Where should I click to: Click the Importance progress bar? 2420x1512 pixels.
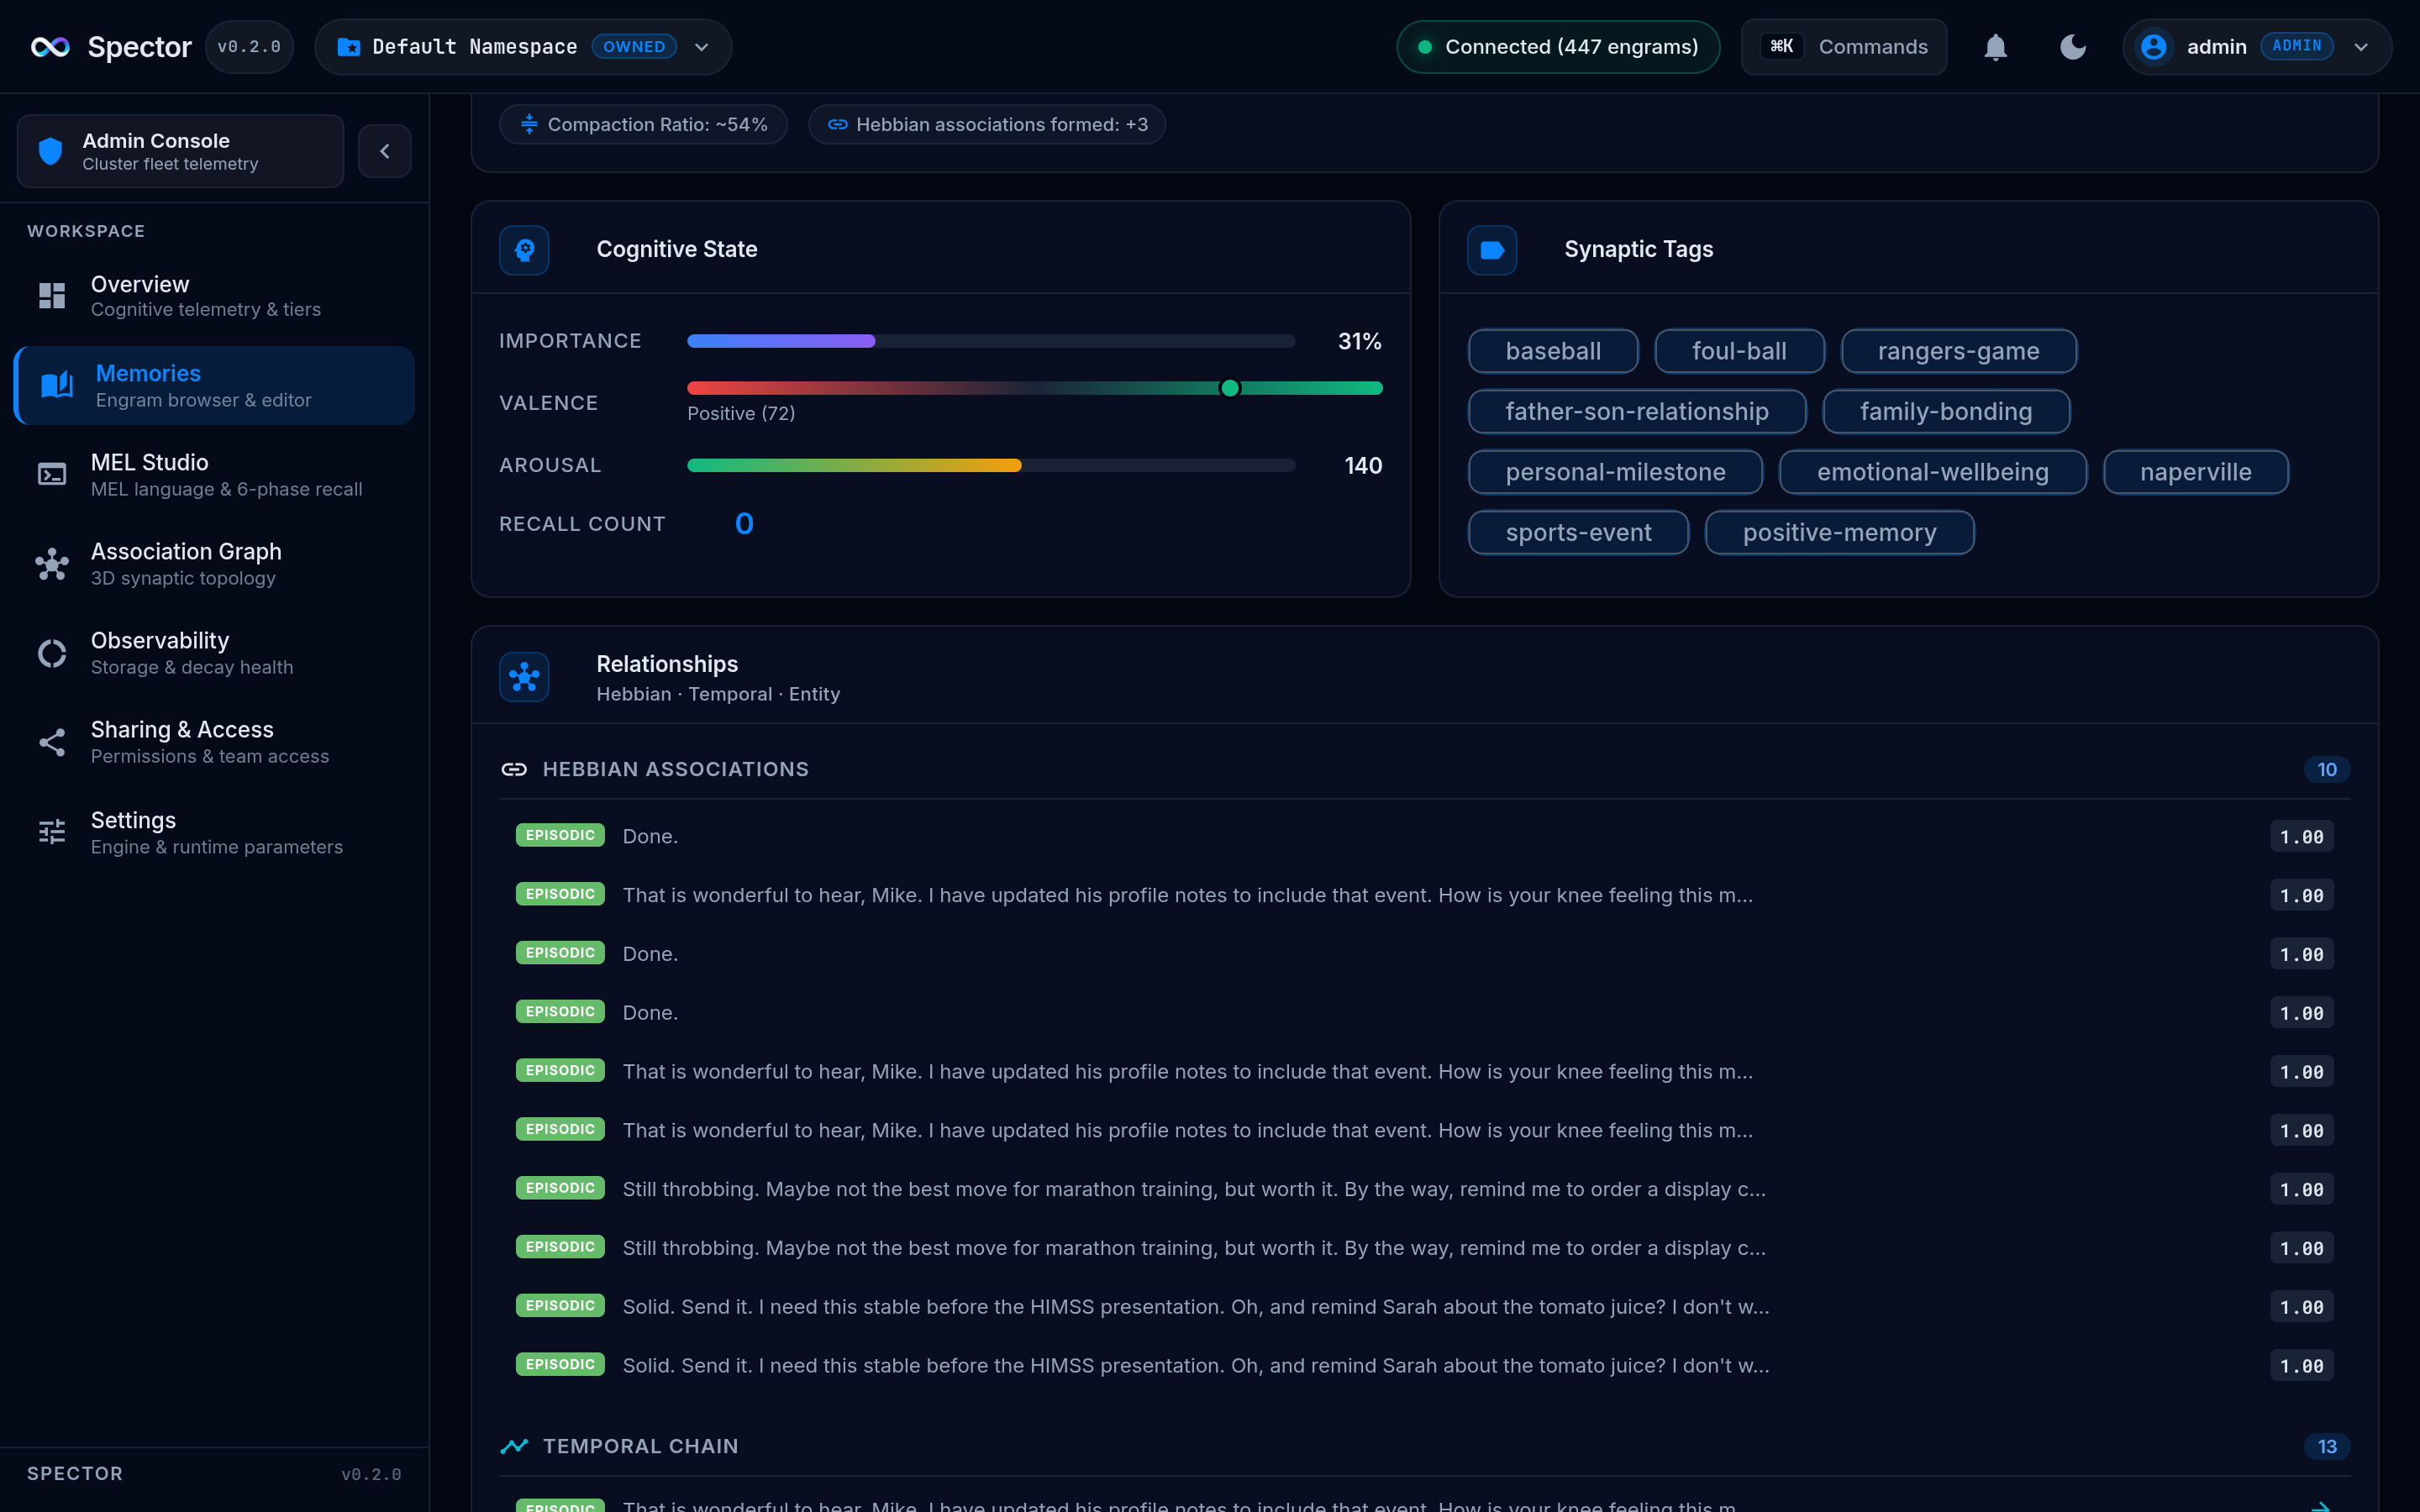pyautogui.click(x=991, y=341)
